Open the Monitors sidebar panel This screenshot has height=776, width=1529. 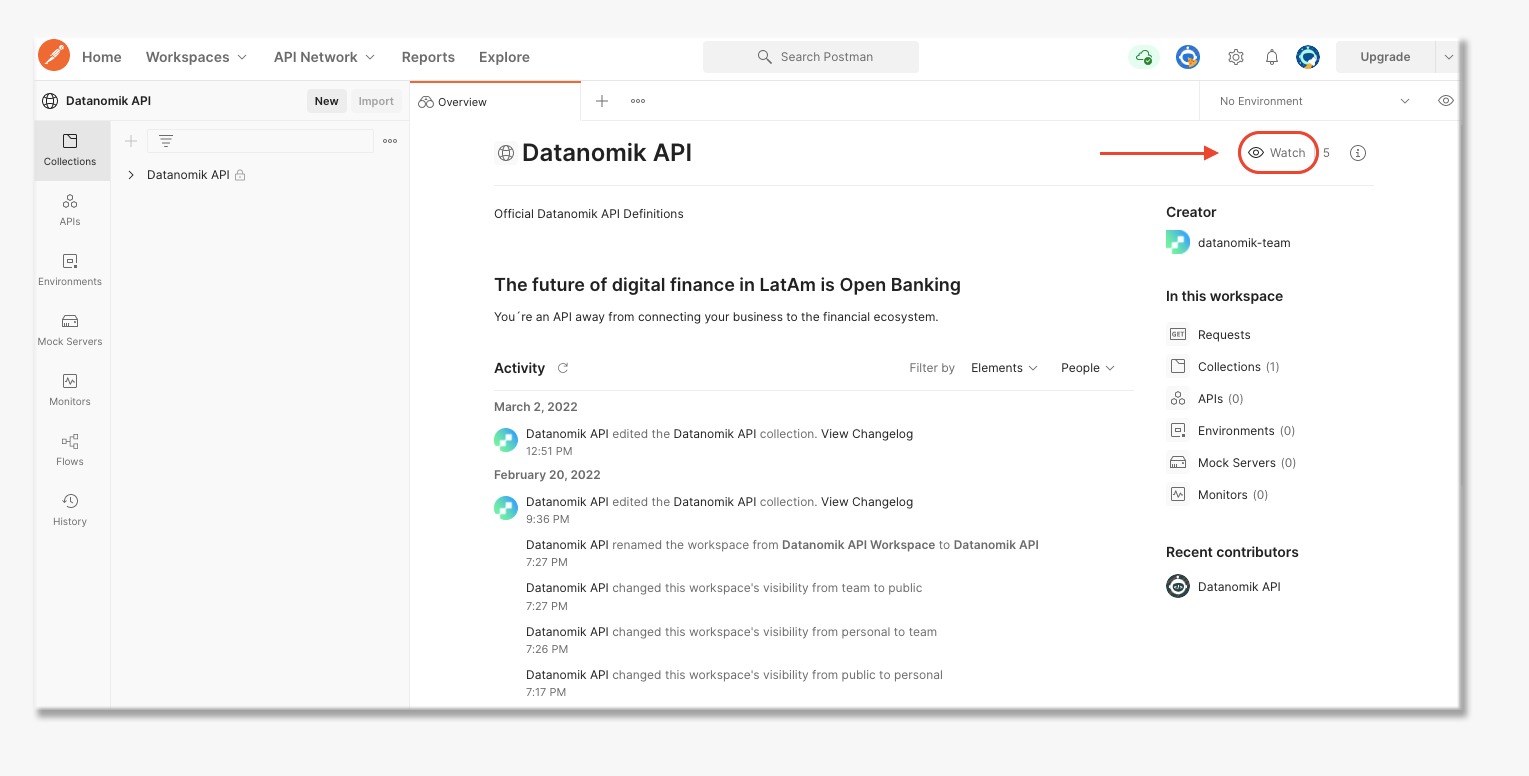click(x=70, y=390)
